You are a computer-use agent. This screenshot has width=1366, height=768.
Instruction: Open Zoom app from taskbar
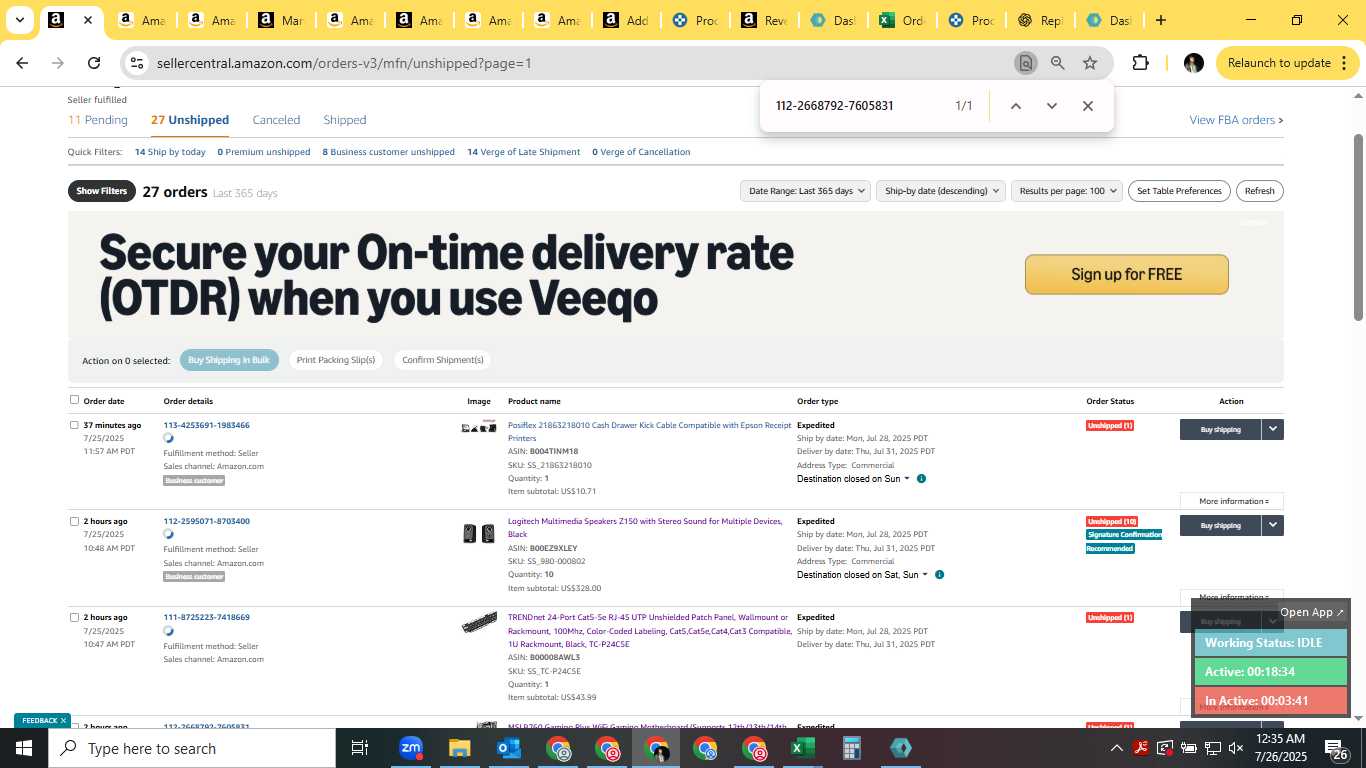[x=411, y=748]
